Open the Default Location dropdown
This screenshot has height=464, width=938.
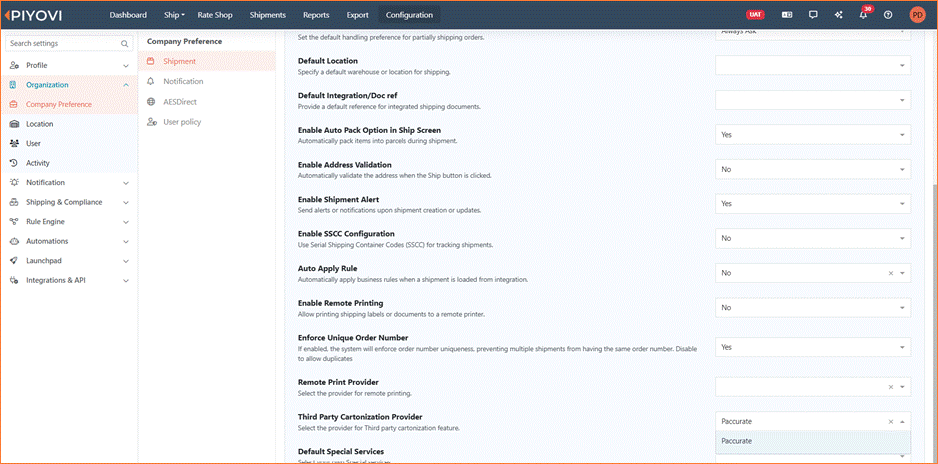[813, 65]
